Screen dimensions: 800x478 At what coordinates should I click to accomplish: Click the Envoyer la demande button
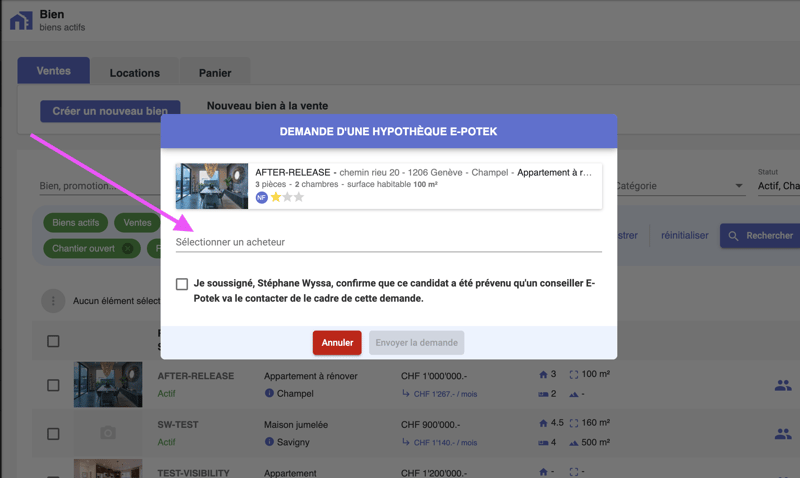[x=416, y=343]
